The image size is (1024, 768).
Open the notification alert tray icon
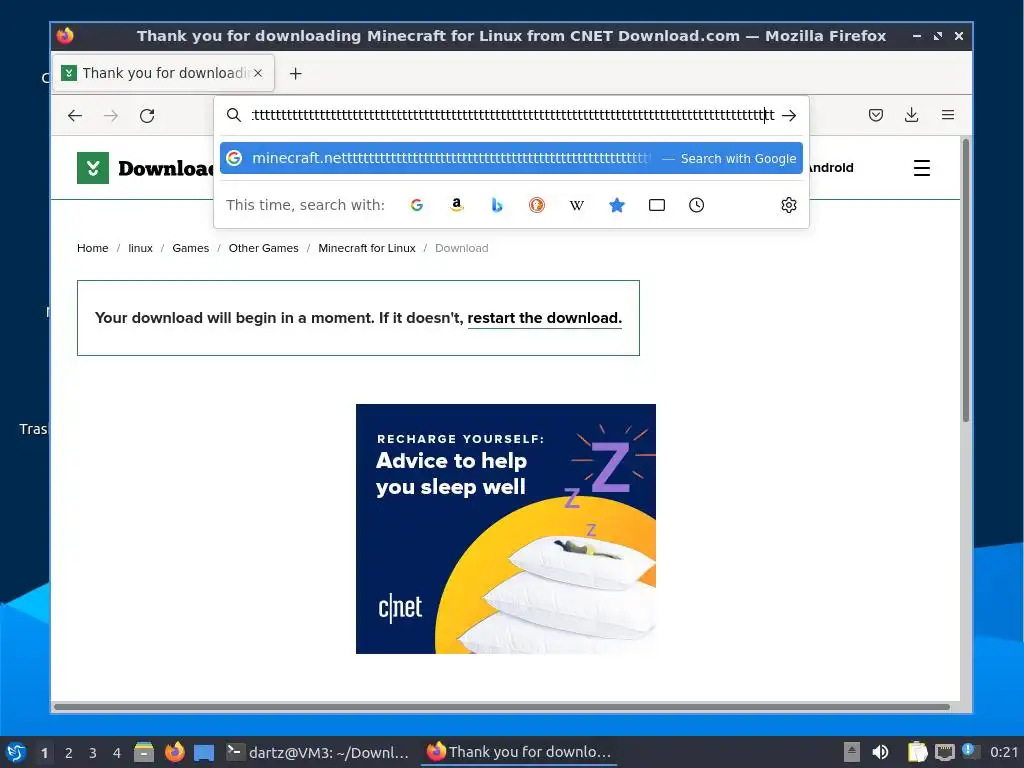971,751
